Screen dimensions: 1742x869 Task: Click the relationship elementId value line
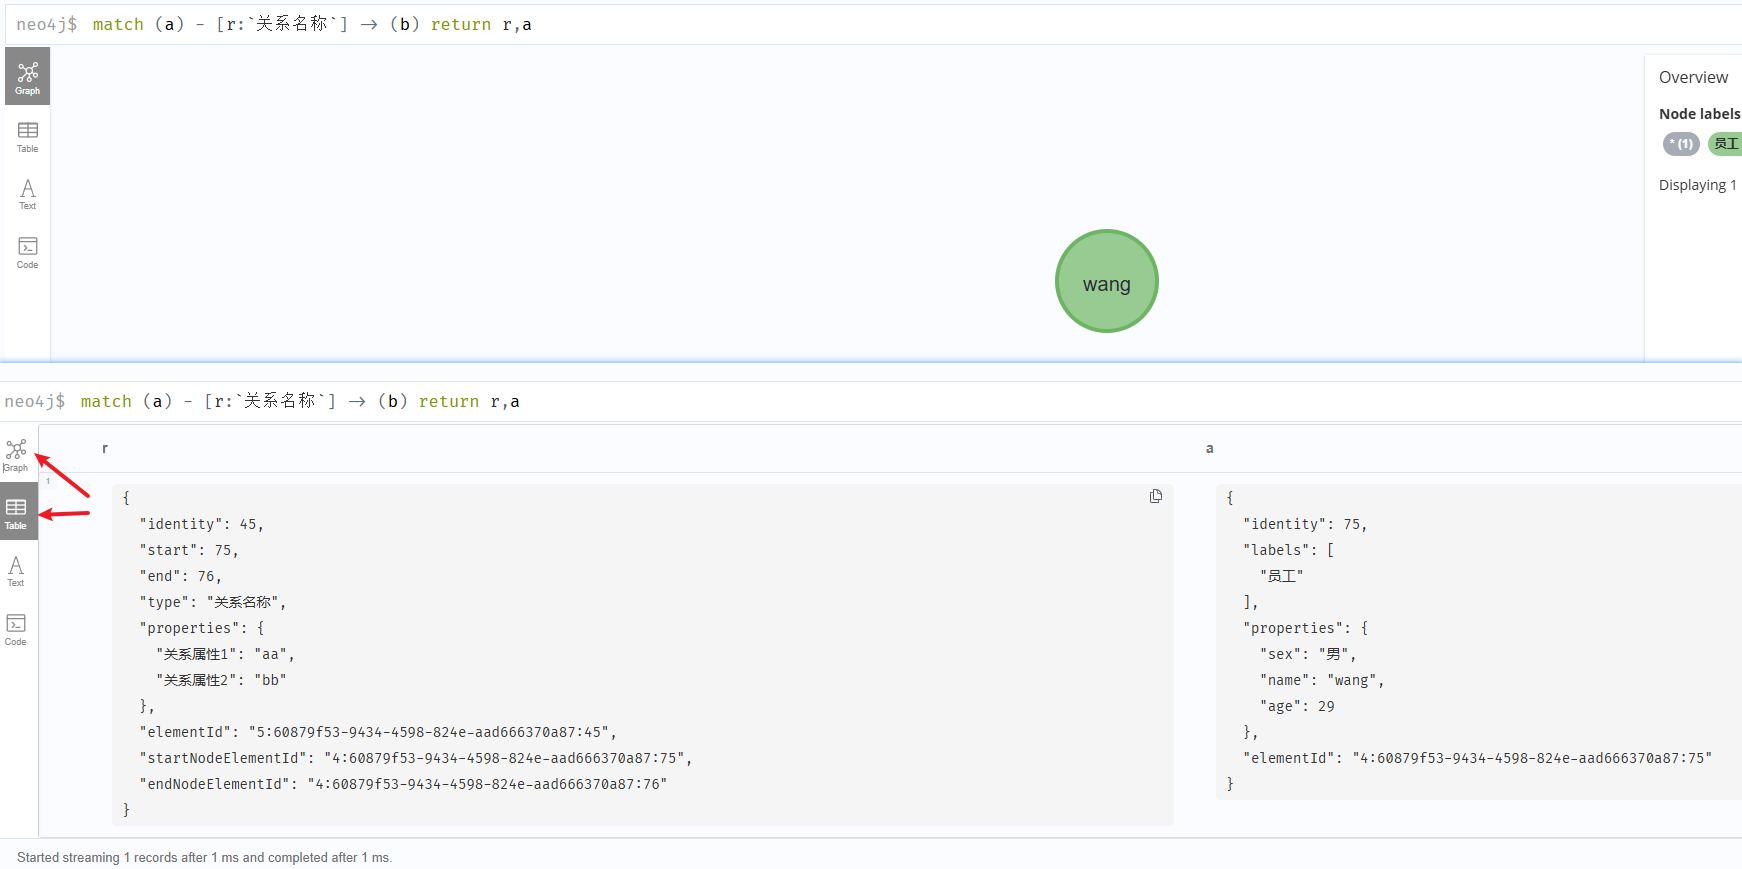[x=378, y=732]
